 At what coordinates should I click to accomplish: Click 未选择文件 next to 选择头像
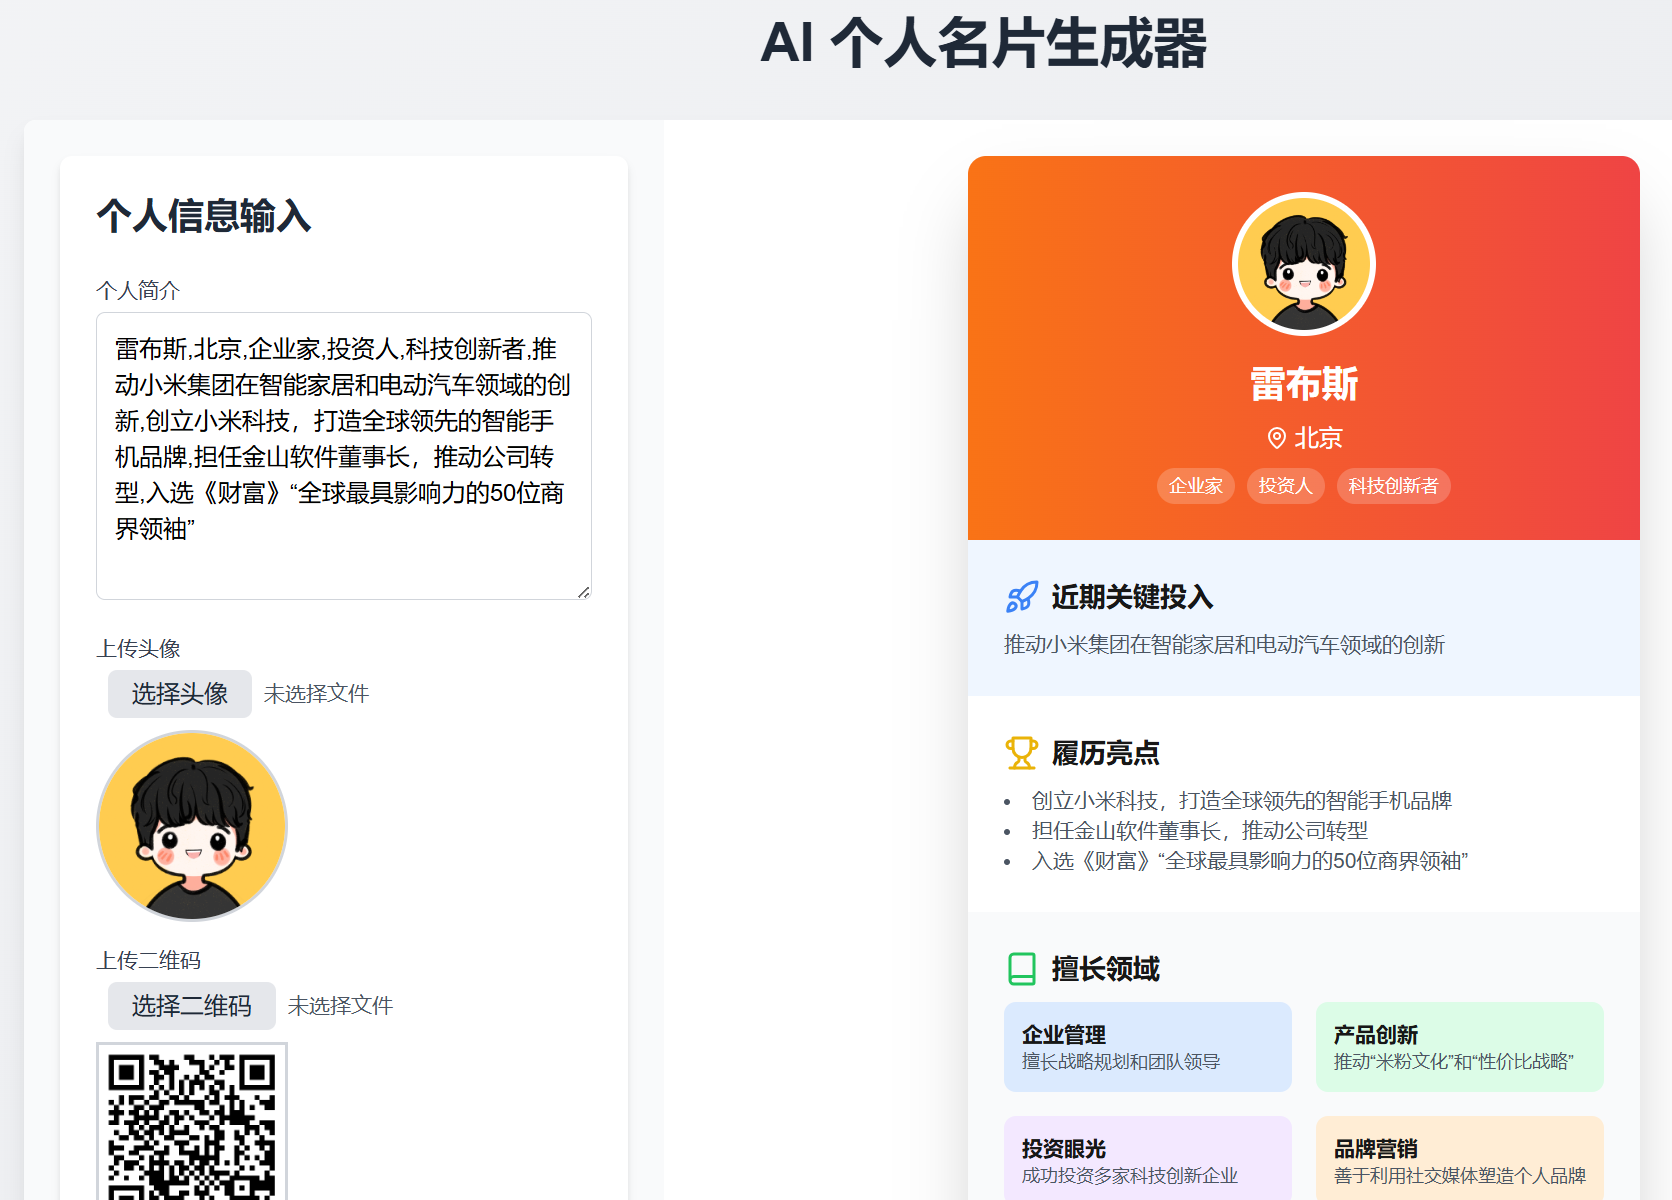[x=316, y=694]
